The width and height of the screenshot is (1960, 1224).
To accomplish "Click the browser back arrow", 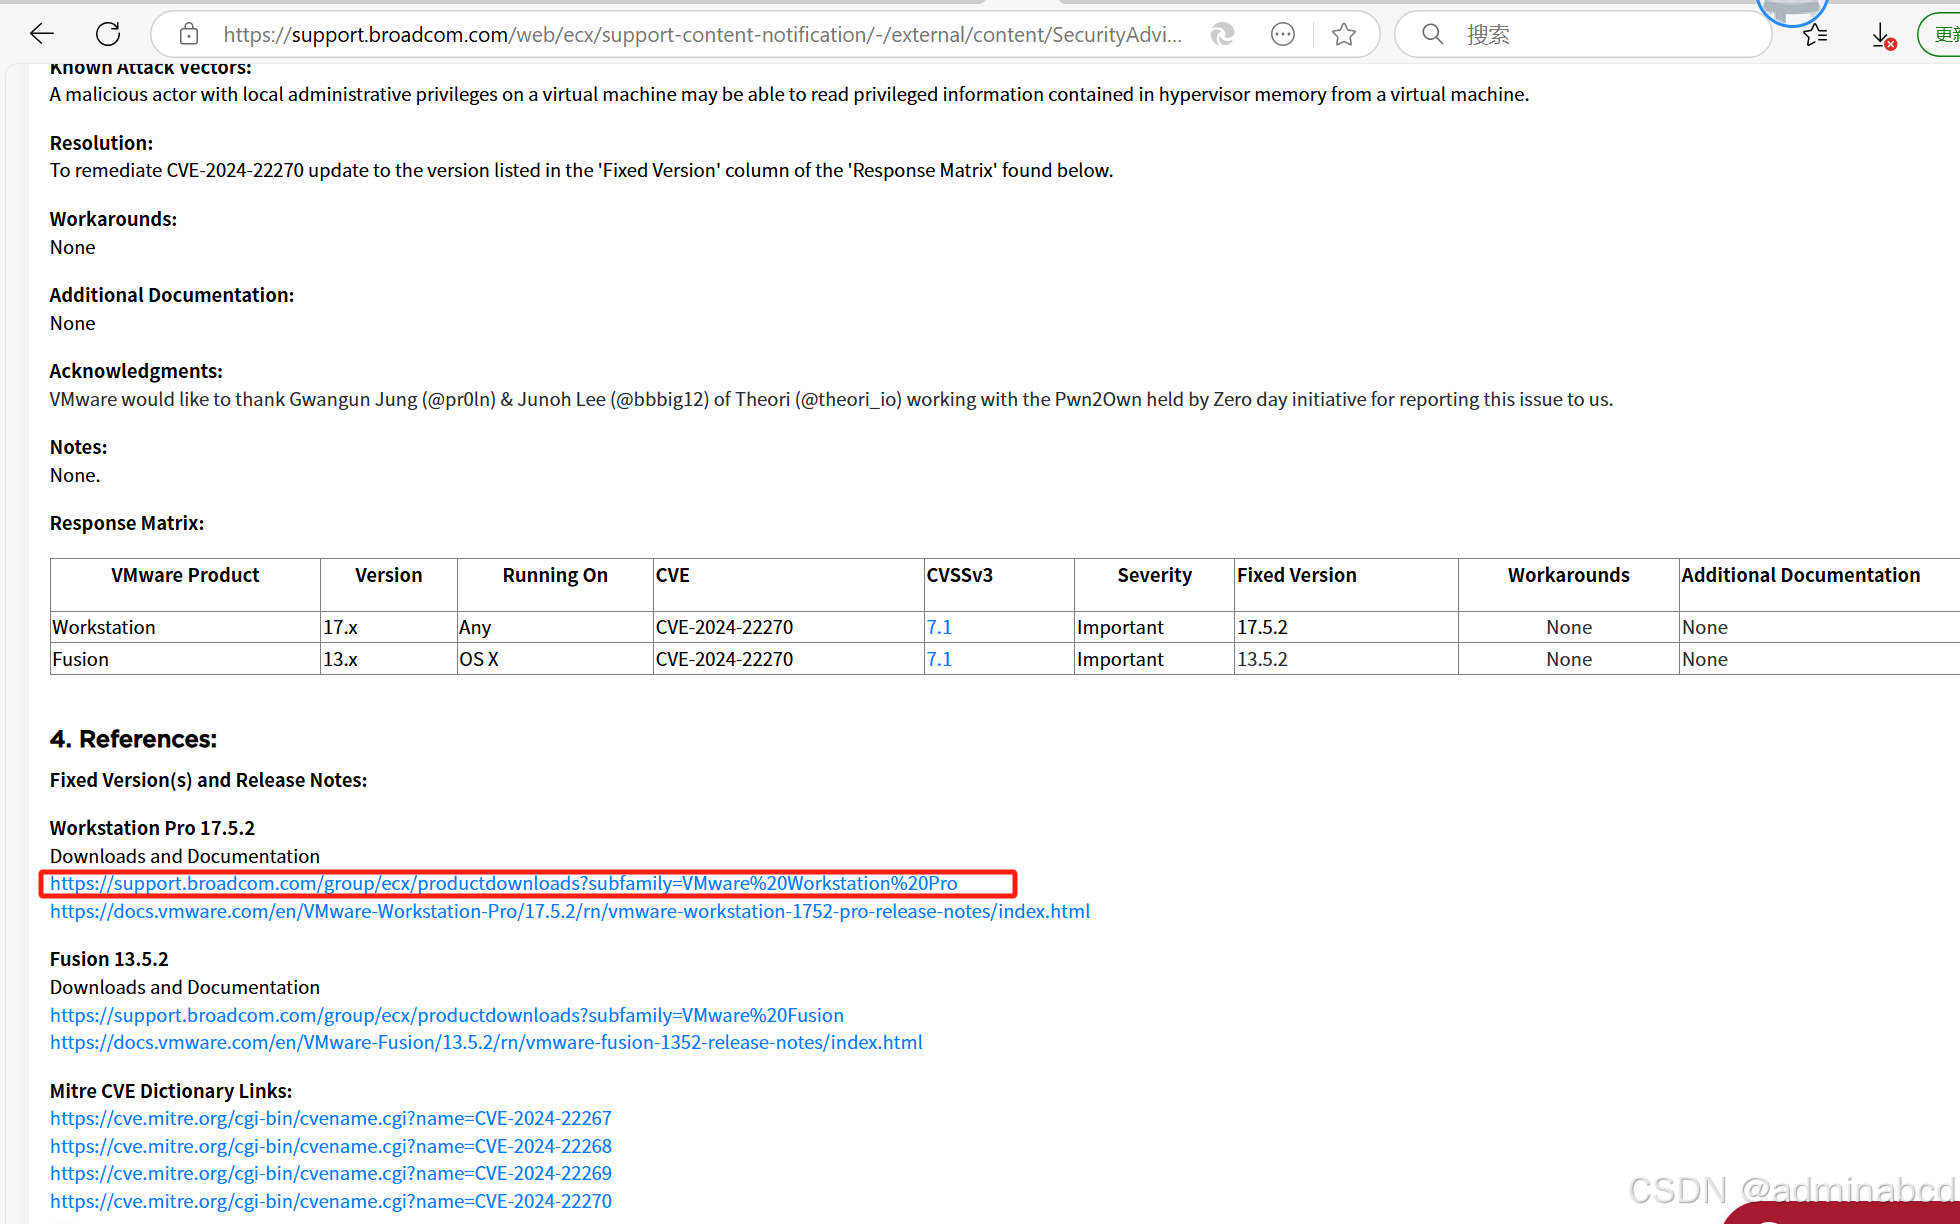I will click(x=41, y=34).
